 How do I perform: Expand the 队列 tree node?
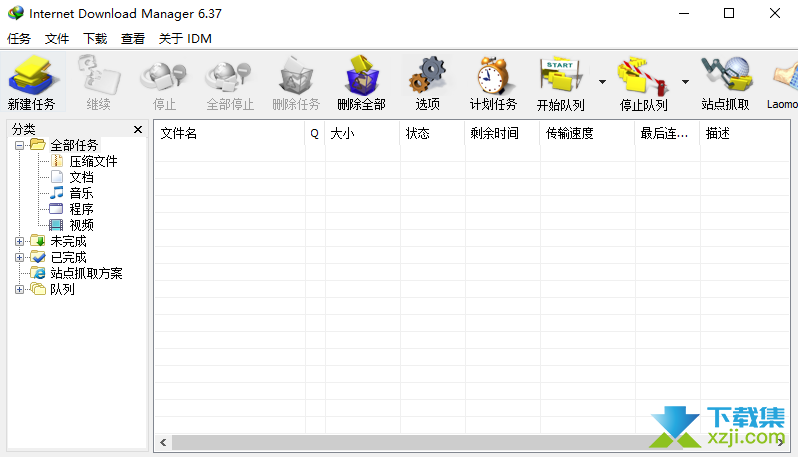19,290
